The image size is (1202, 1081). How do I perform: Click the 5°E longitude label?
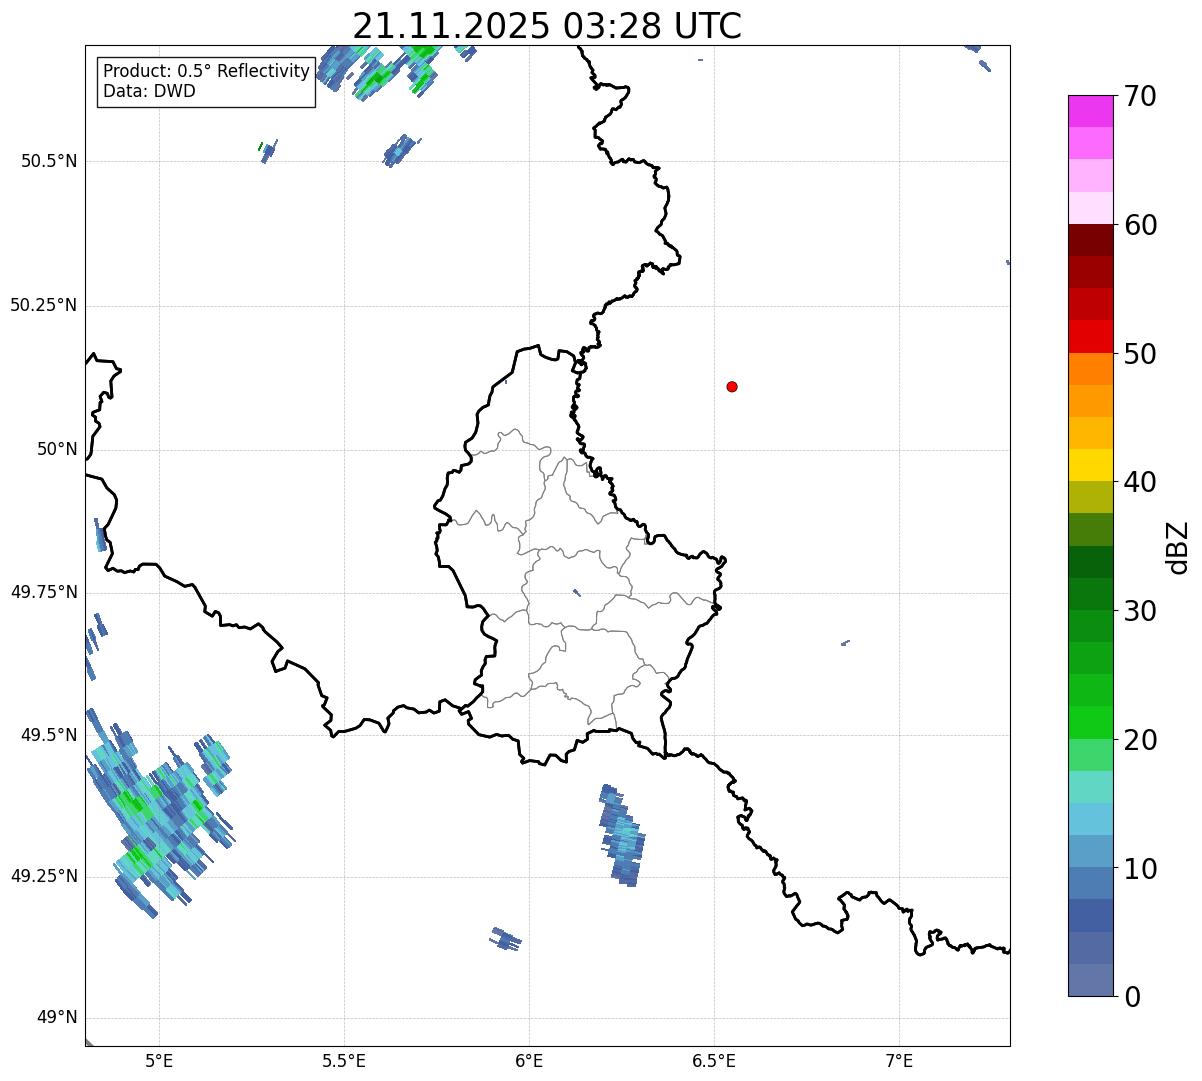tap(159, 1060)
